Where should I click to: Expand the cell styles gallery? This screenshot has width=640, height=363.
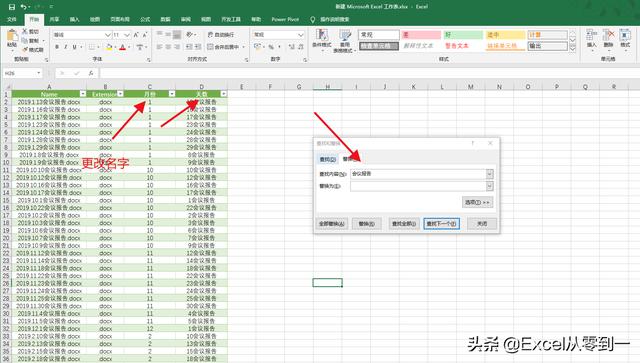572,49
